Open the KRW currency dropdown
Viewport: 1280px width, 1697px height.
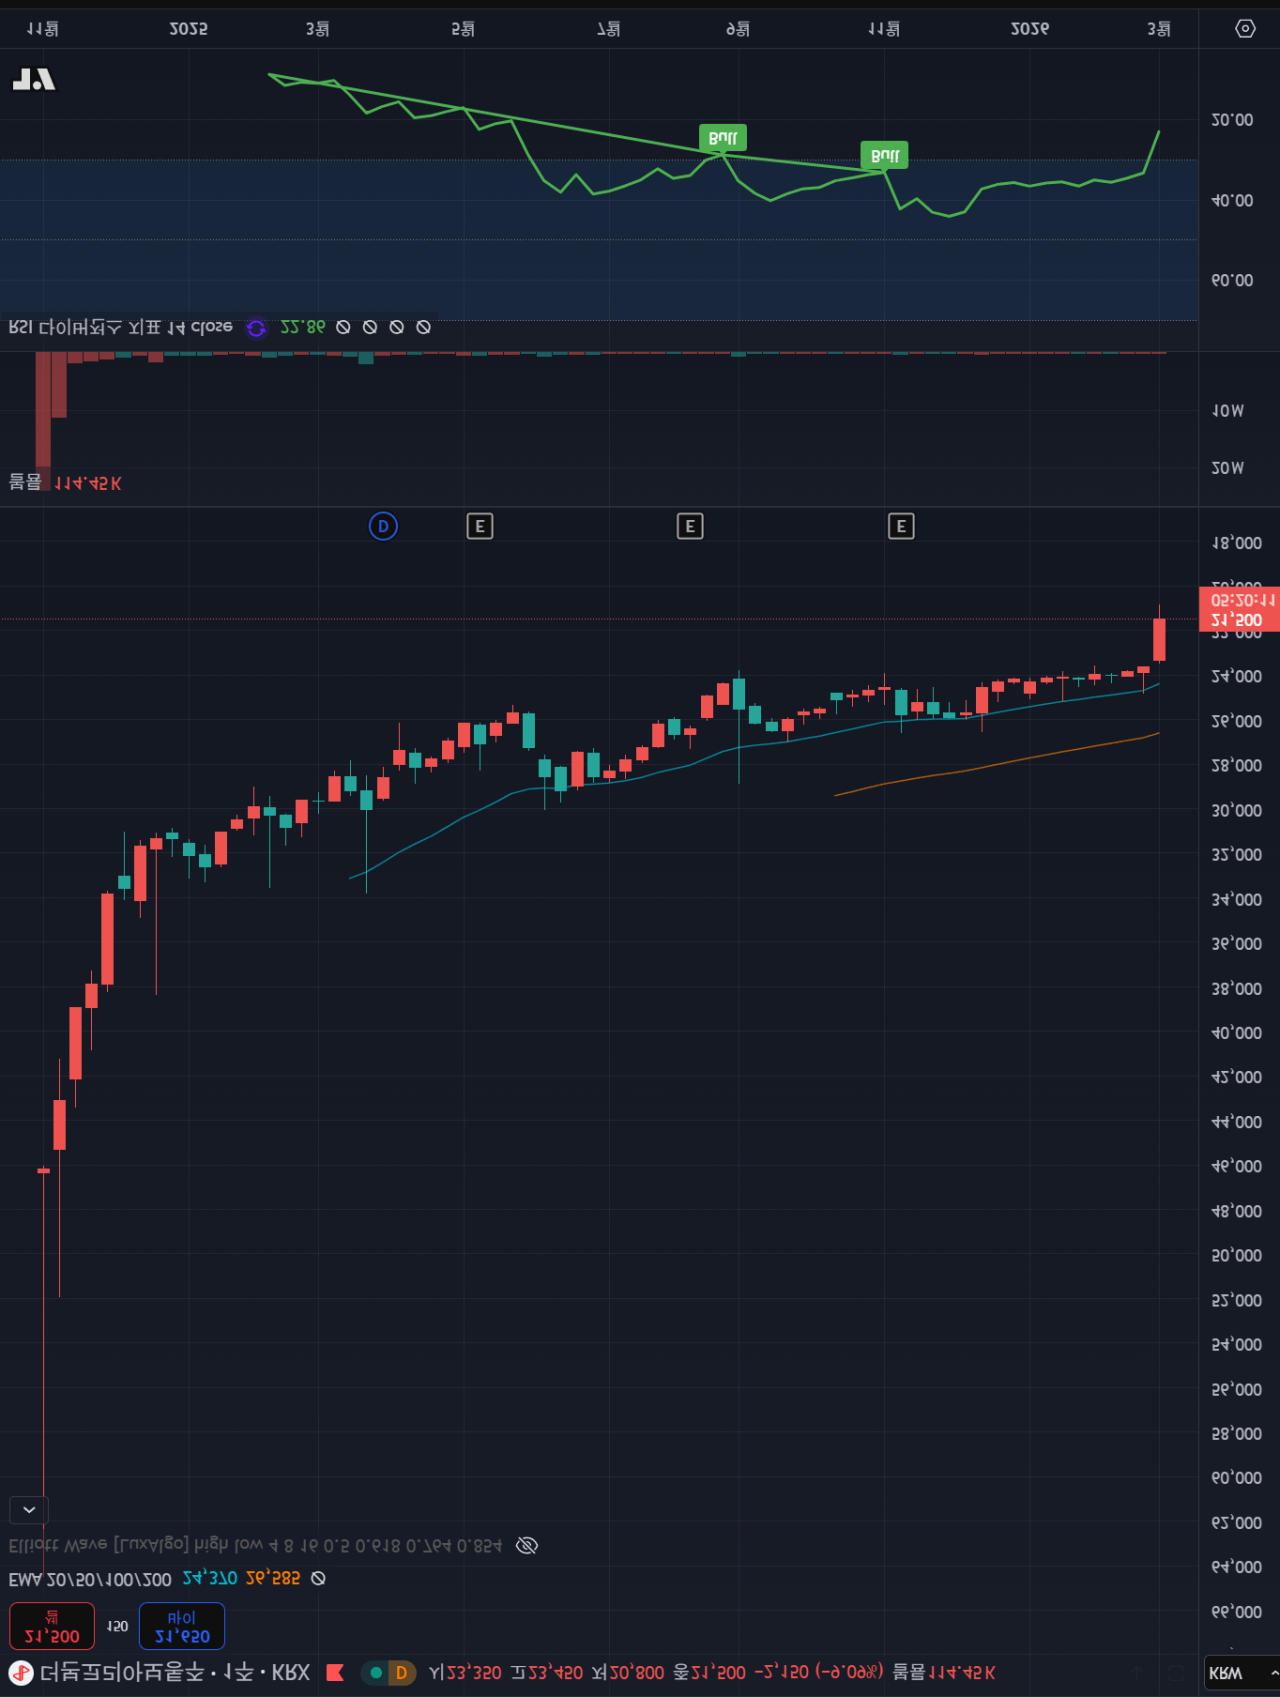1241,1673
